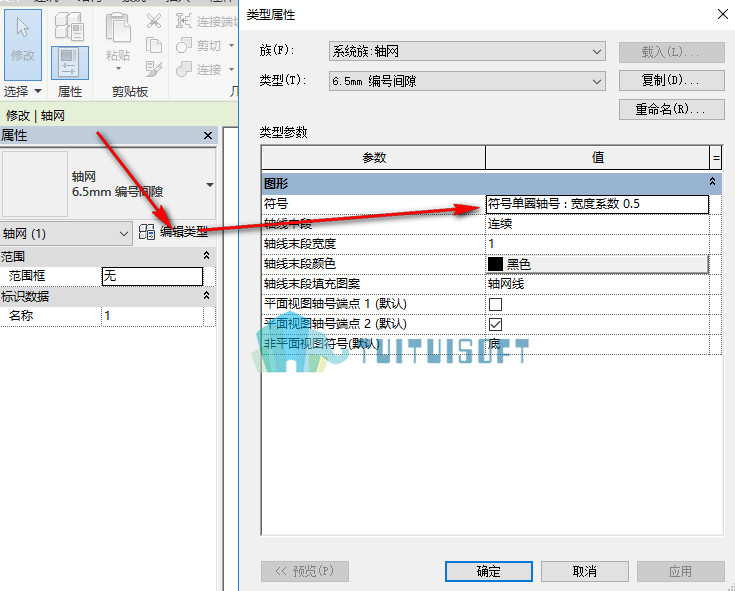
Task: Click the 范围框 property label
Action: [27, 276]
